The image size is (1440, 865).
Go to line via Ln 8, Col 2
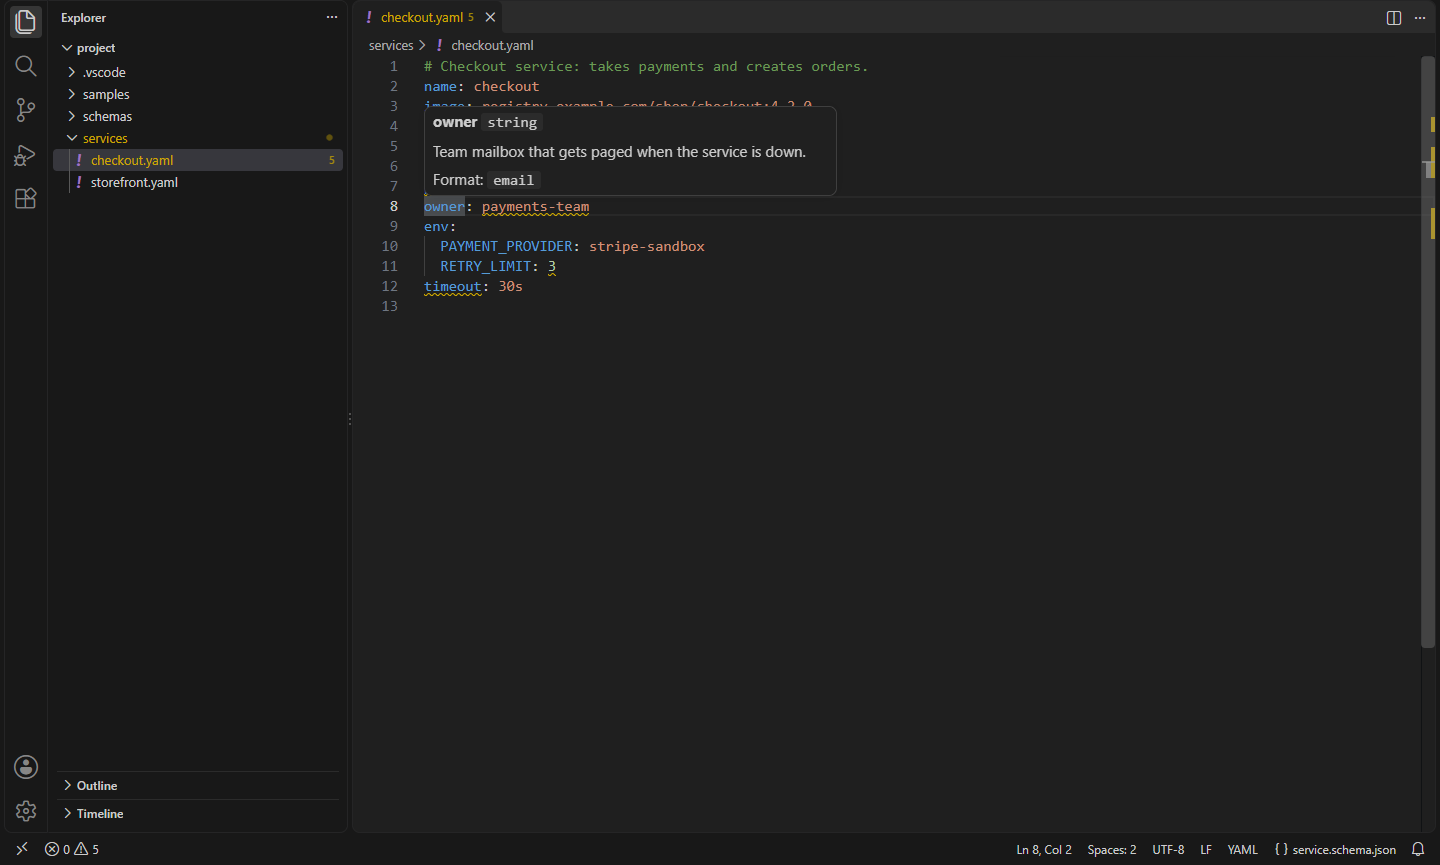pyautogui.click(x=1044, y=849)
